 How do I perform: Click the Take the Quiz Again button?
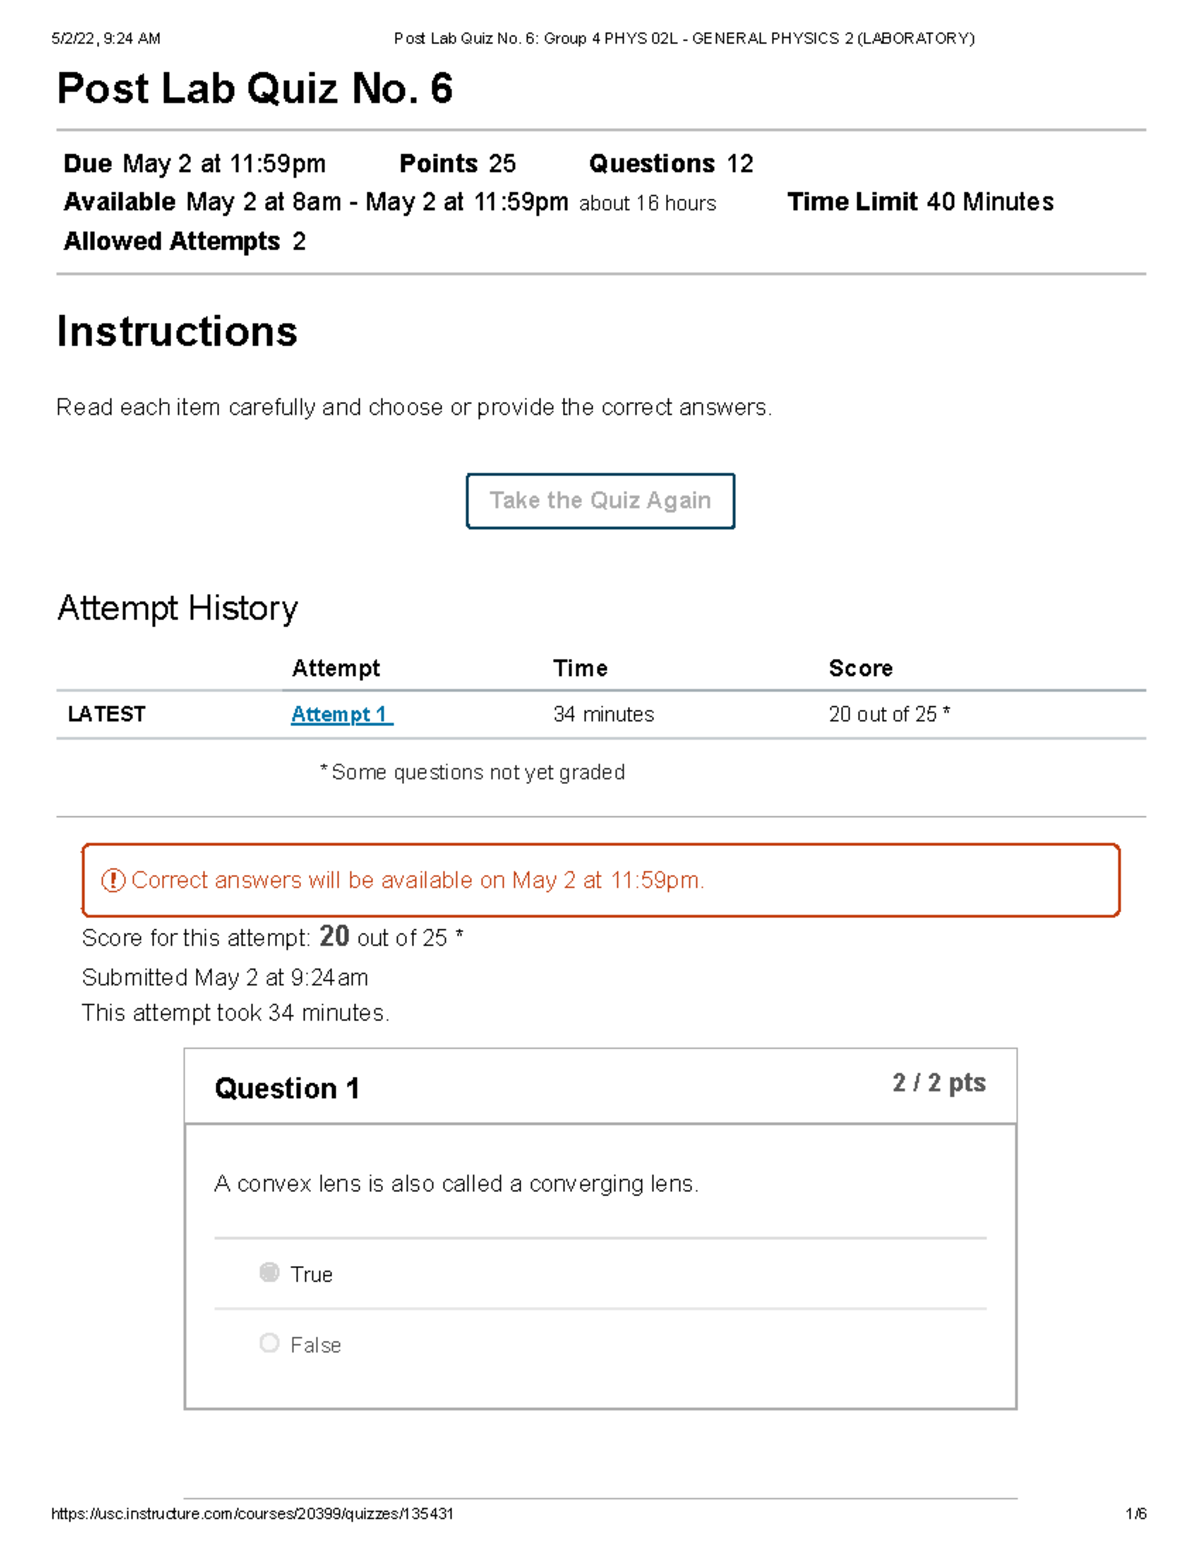[599, 500]
